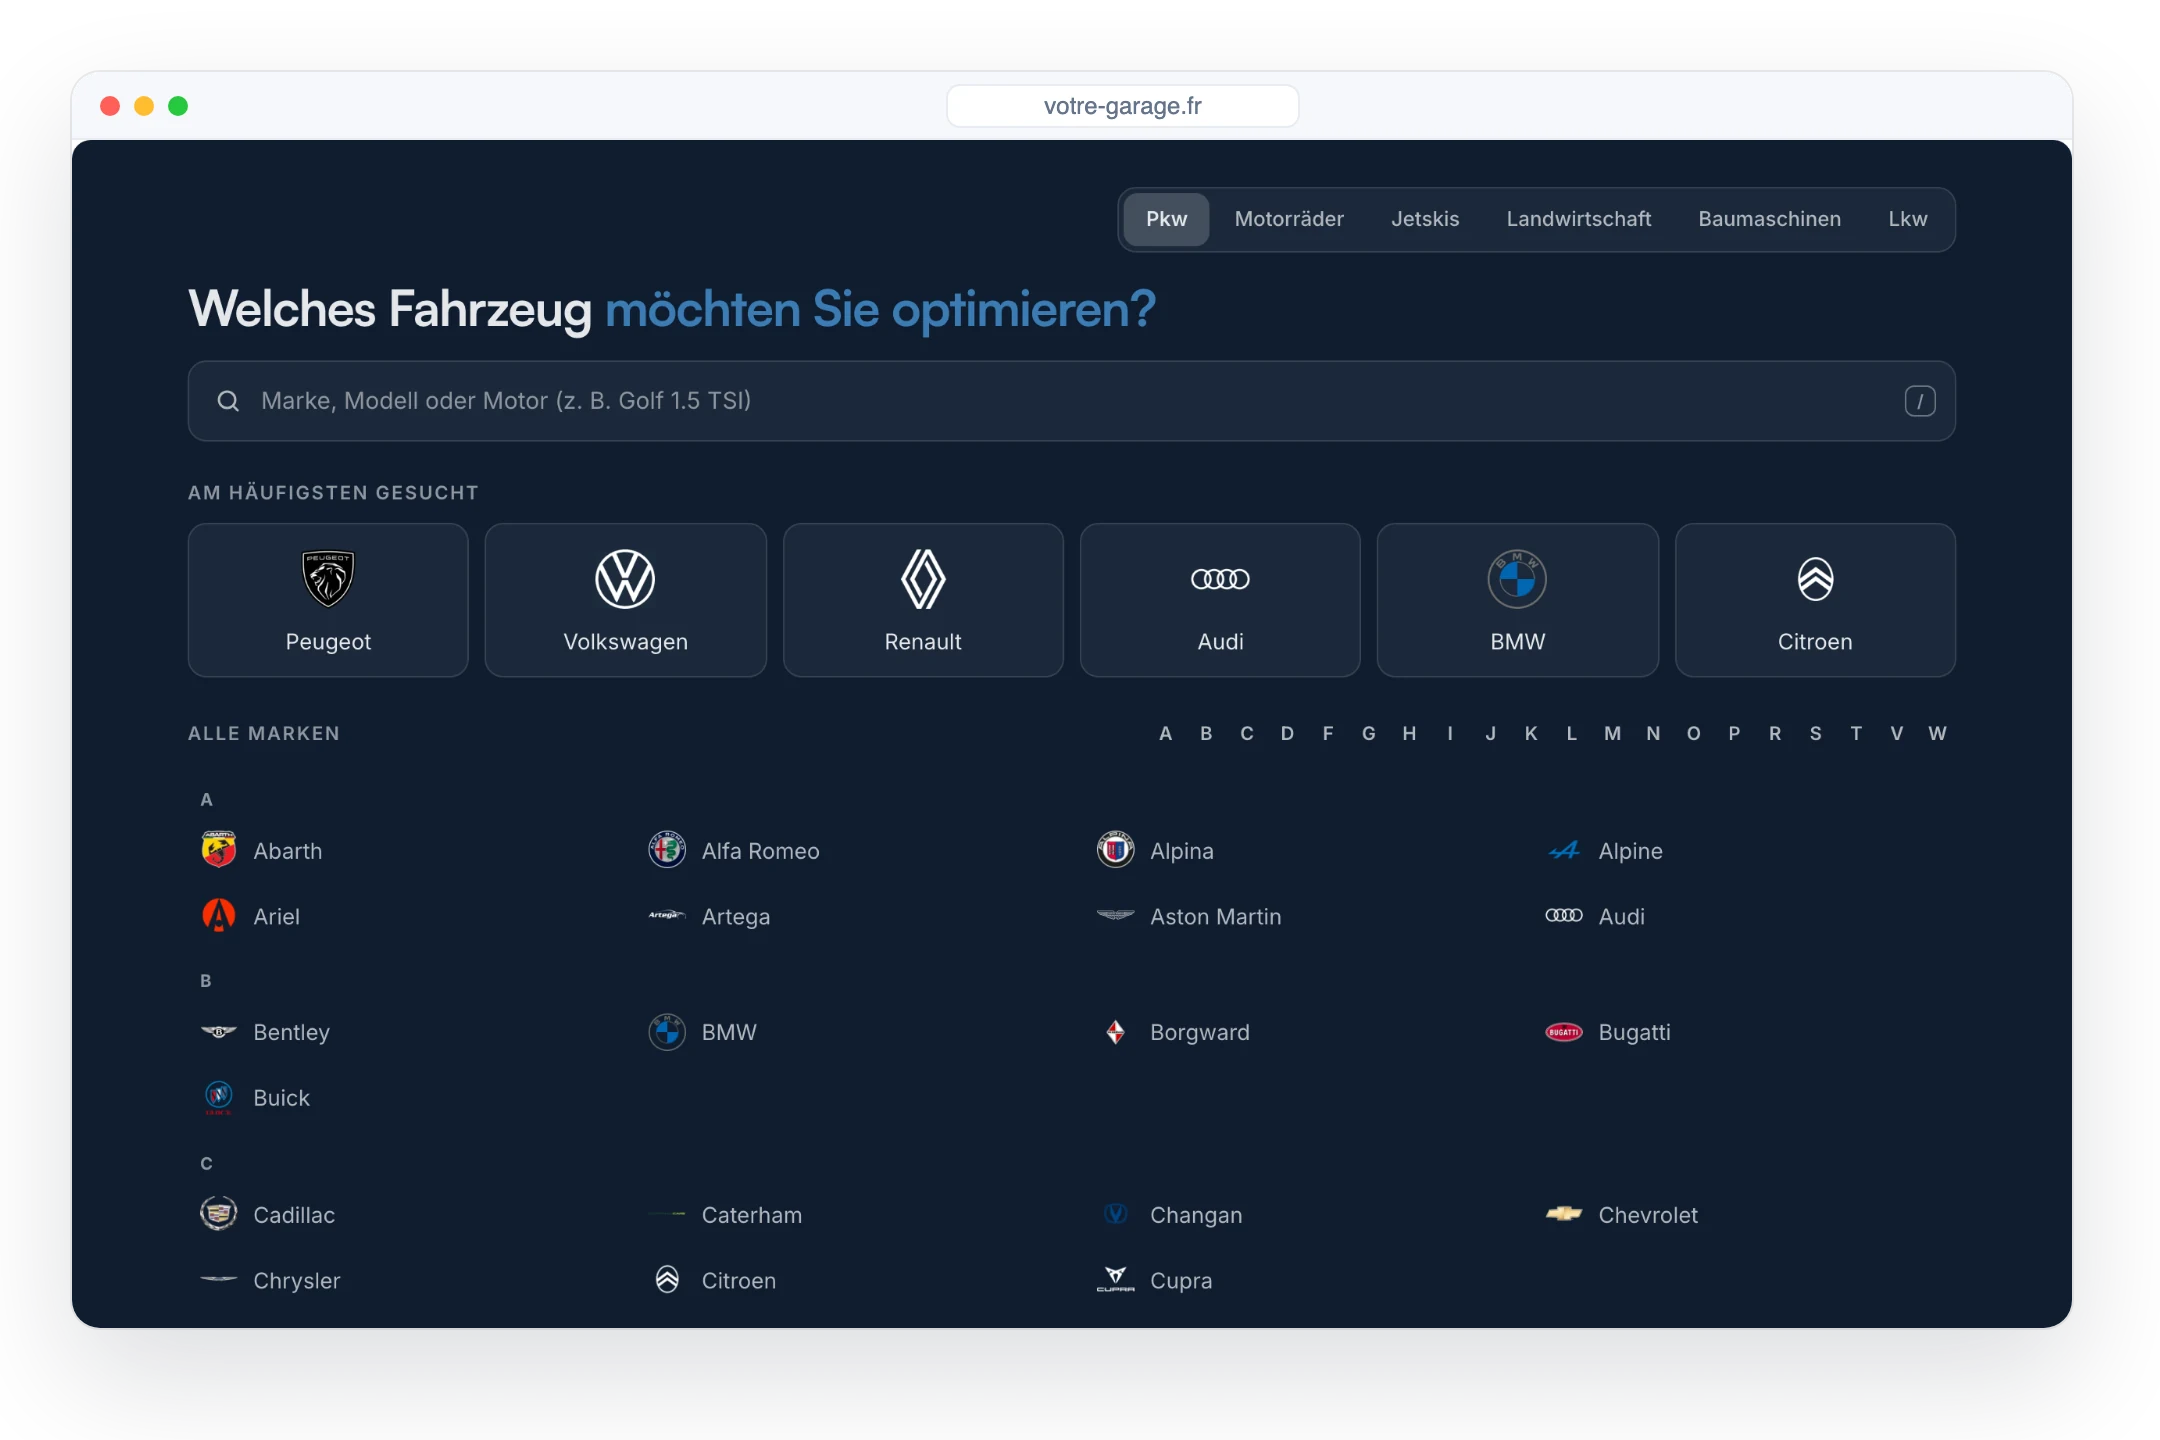Click the Alpina emblem icon

pyautogui.click(x=1116, y=850)
